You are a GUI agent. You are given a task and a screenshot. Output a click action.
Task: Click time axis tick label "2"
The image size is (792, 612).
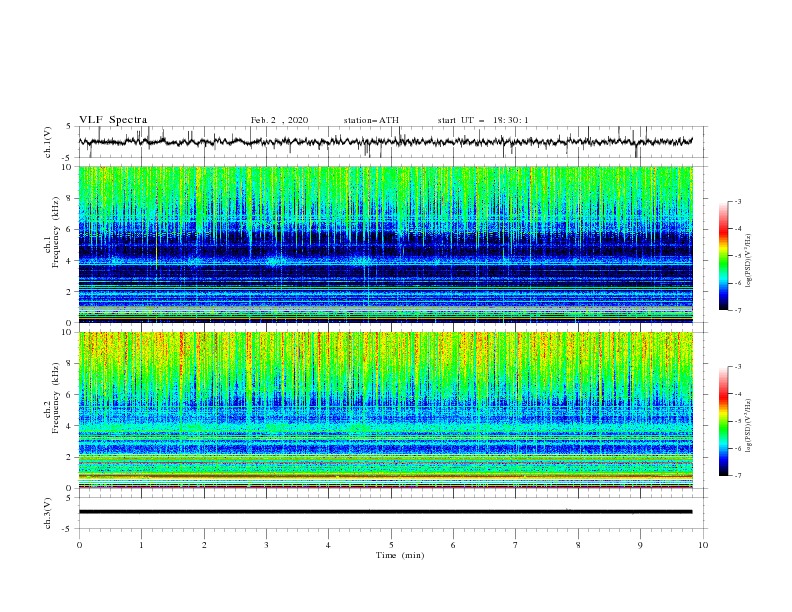click(x=204, y=545)
